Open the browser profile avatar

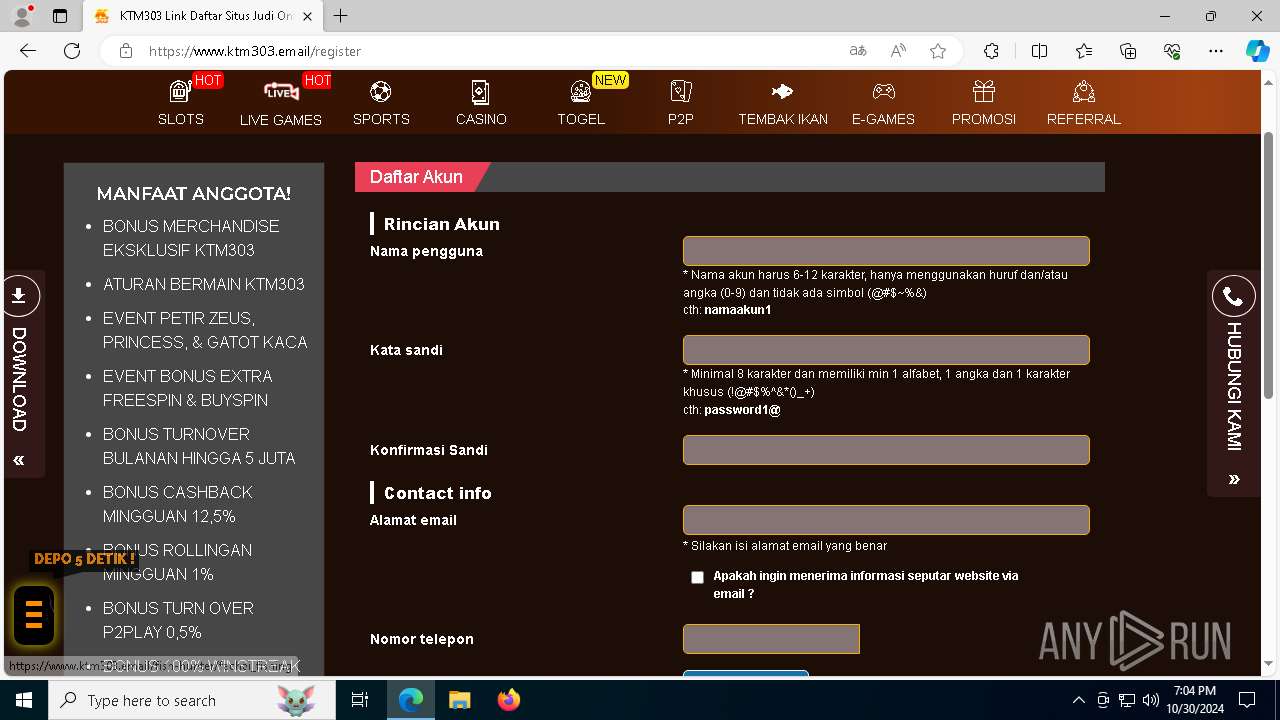pyautogui.click(x=22, y=16)
